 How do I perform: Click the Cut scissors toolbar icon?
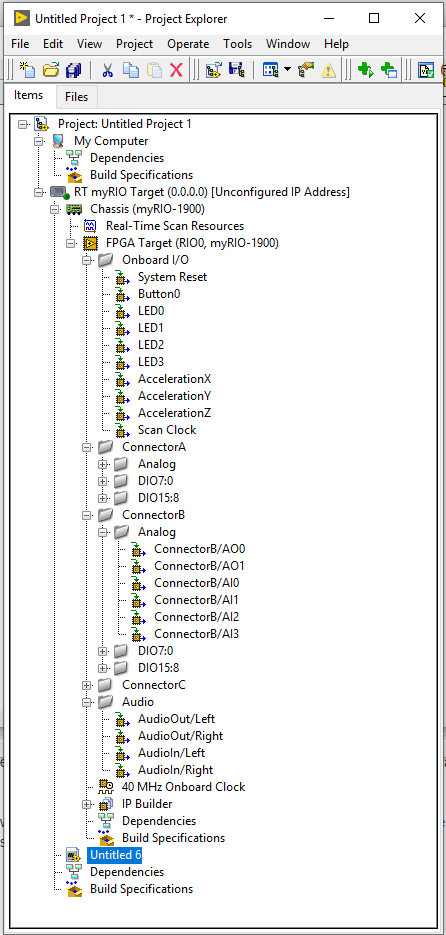click(107, 70)
